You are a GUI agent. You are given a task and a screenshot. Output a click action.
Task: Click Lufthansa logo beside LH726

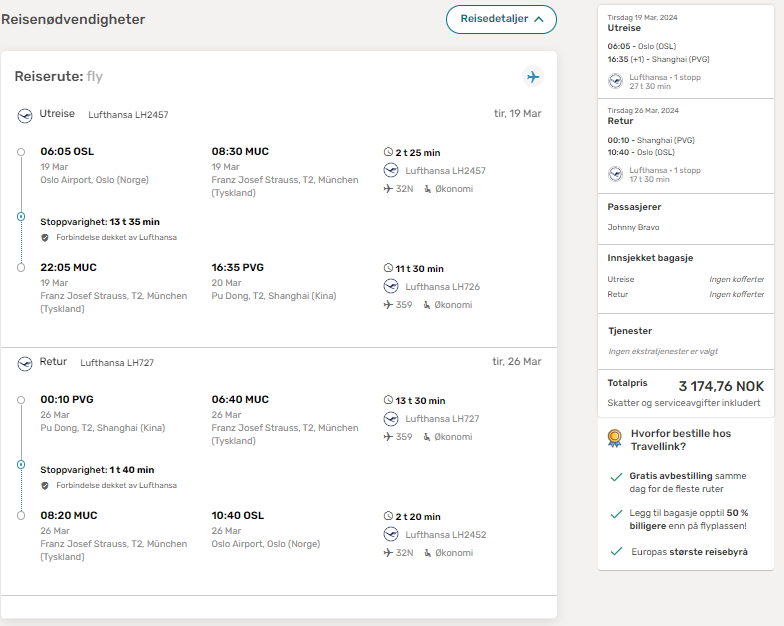coord(391,286)
